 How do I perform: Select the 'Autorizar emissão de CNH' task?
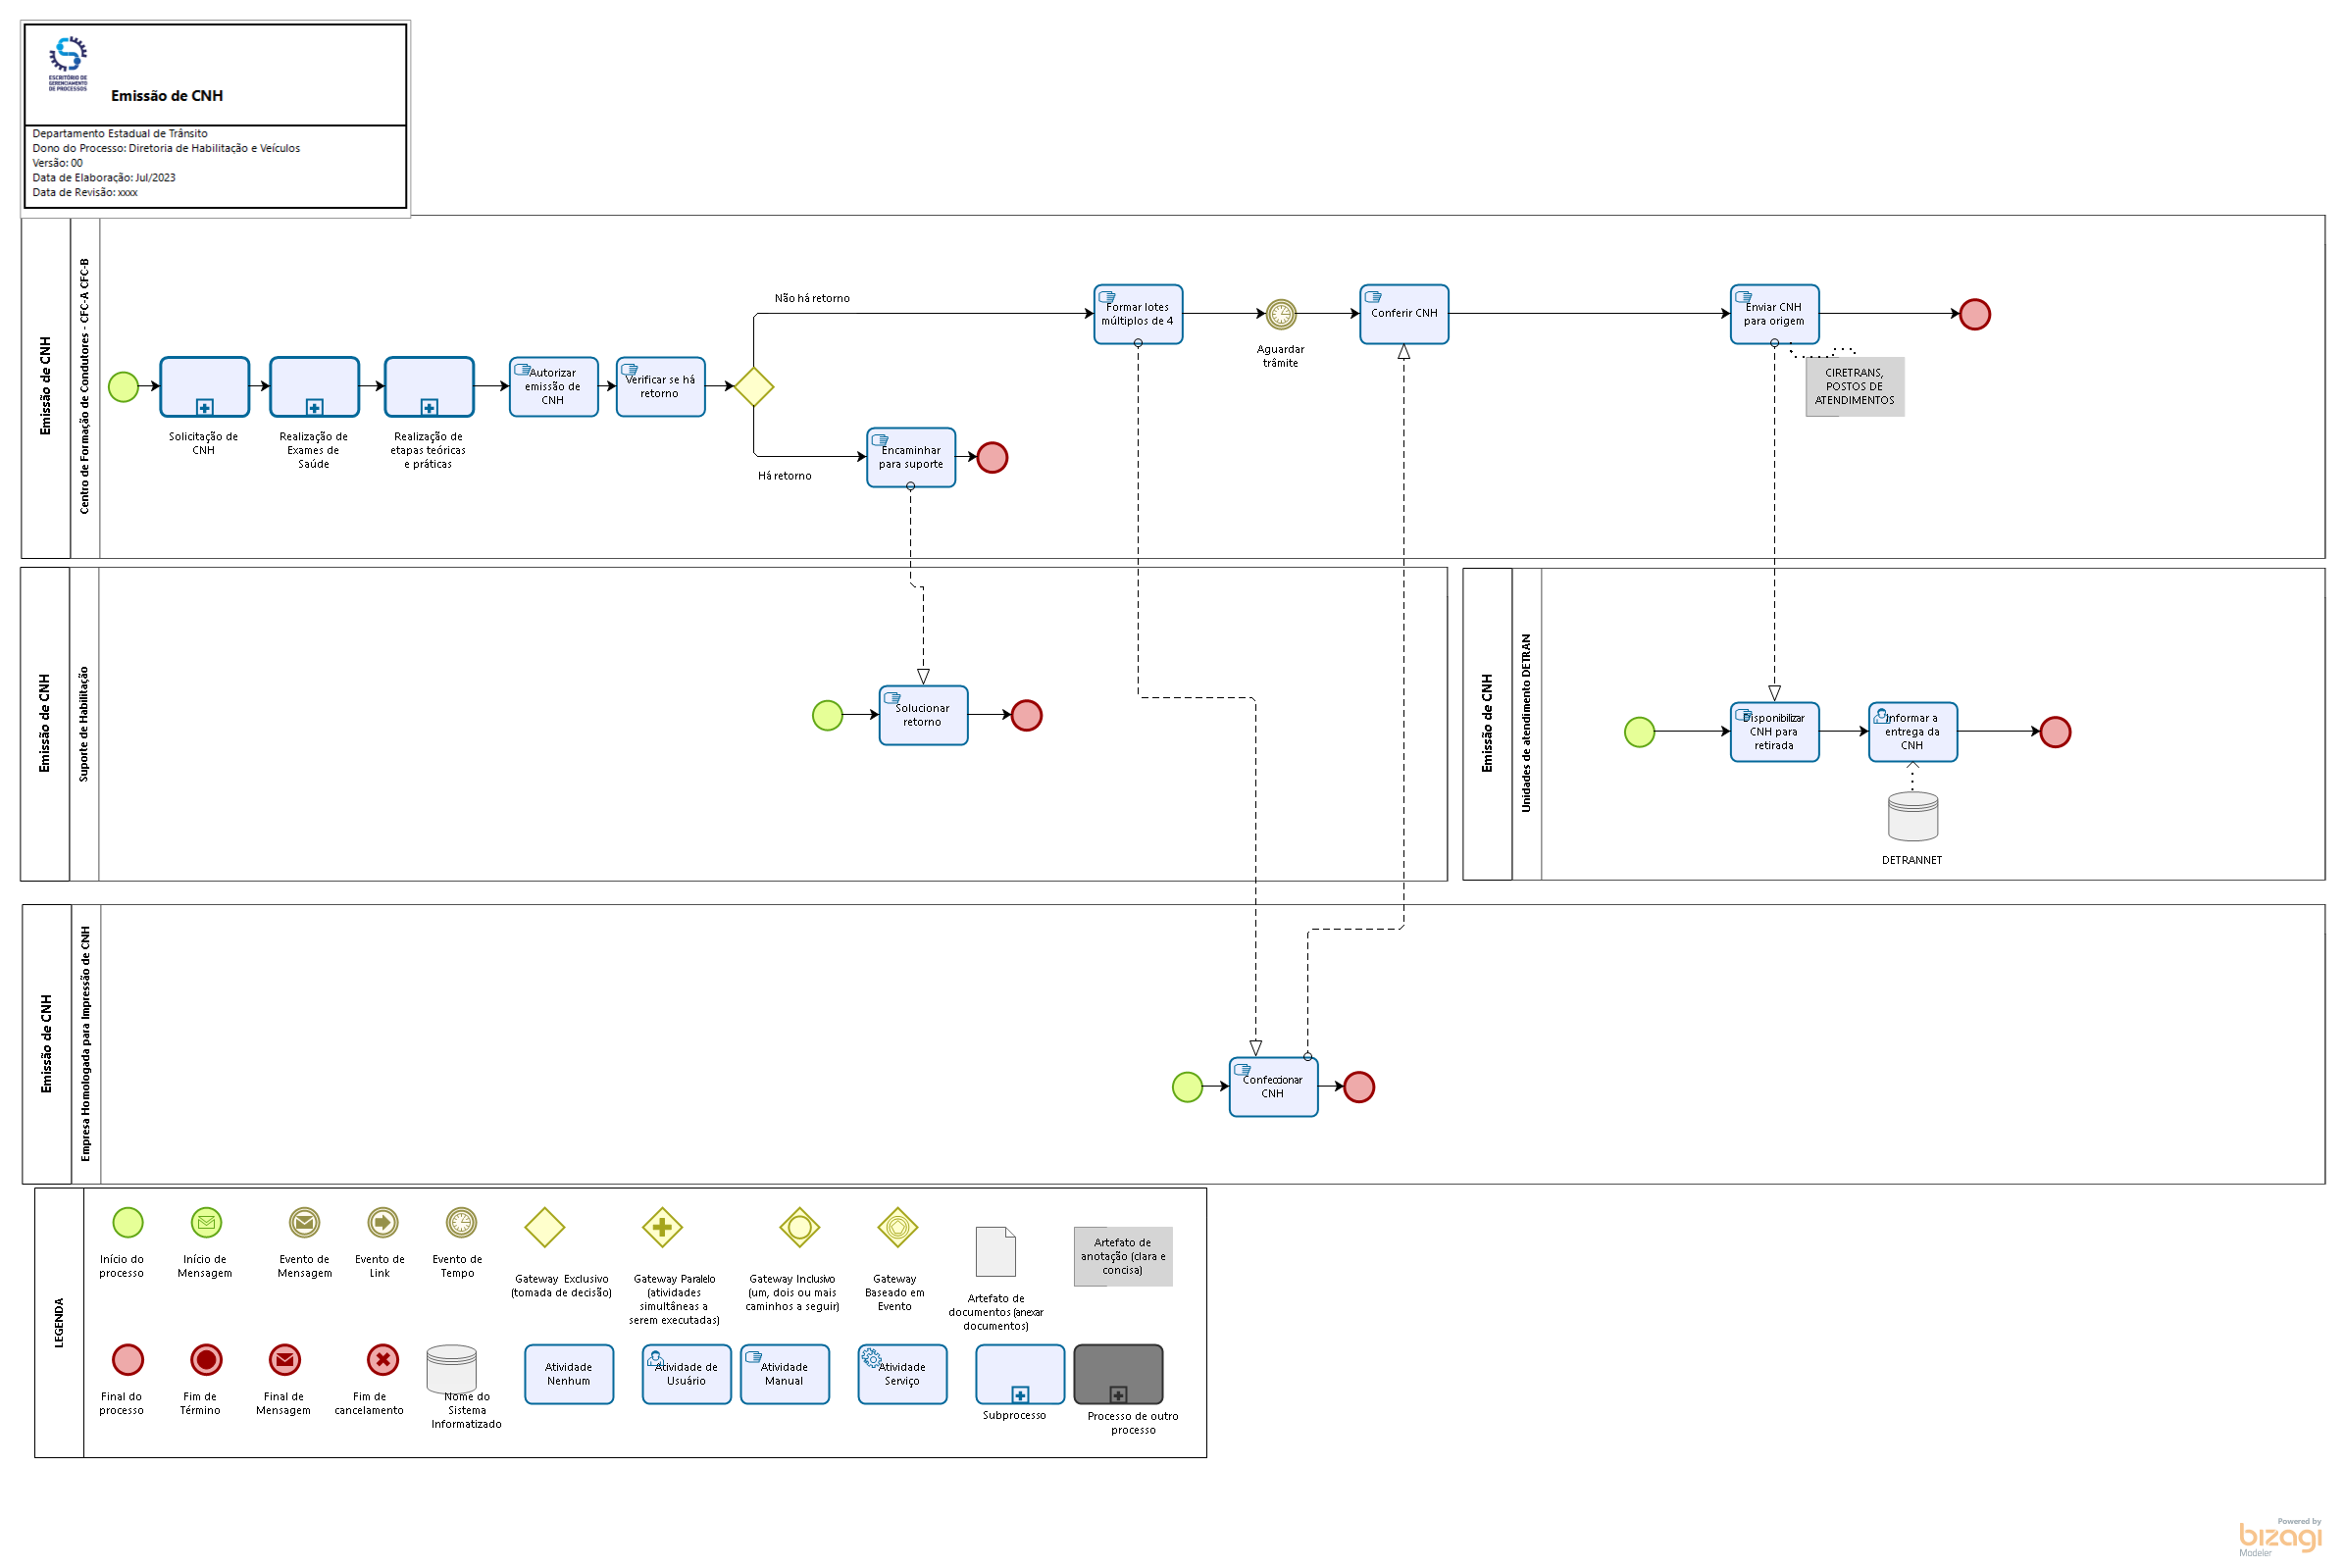[553, 387]
